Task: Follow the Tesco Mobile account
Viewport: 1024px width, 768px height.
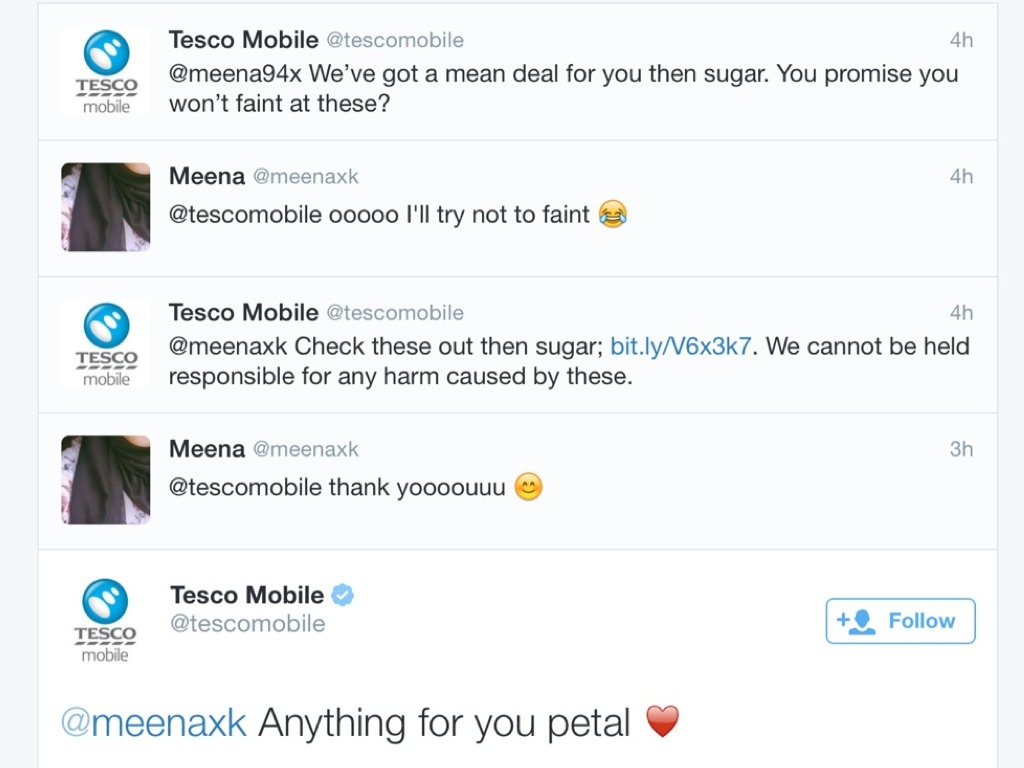Action: (x=900, y=621)
